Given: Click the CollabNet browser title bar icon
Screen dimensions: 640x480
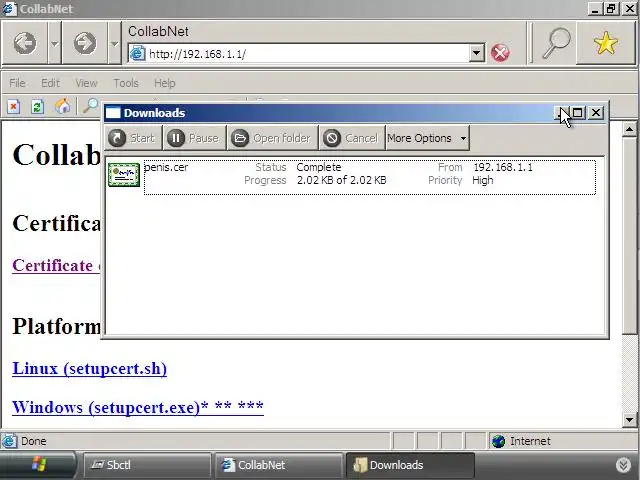Looking at the screenshot, I should 9,9.
